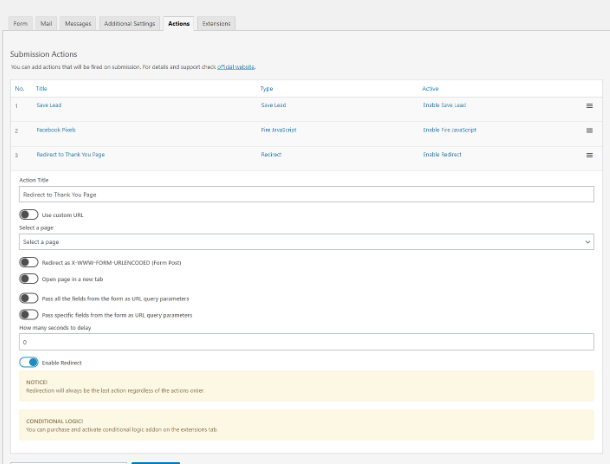Switch to the Mail tab
Screen dimensions: 610x464
click(46, 24)
